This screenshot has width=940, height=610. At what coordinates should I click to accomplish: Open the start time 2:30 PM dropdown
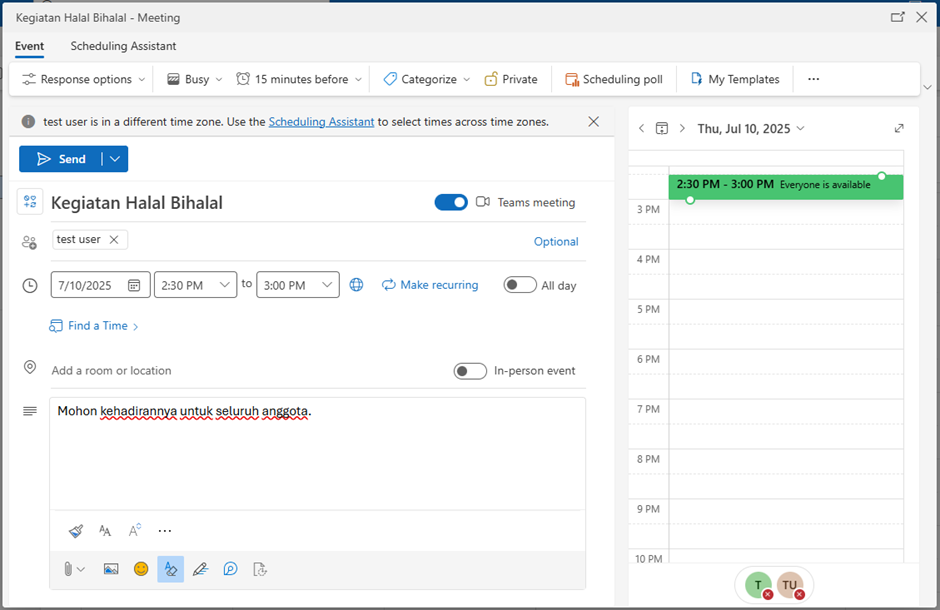coord(224,285)
